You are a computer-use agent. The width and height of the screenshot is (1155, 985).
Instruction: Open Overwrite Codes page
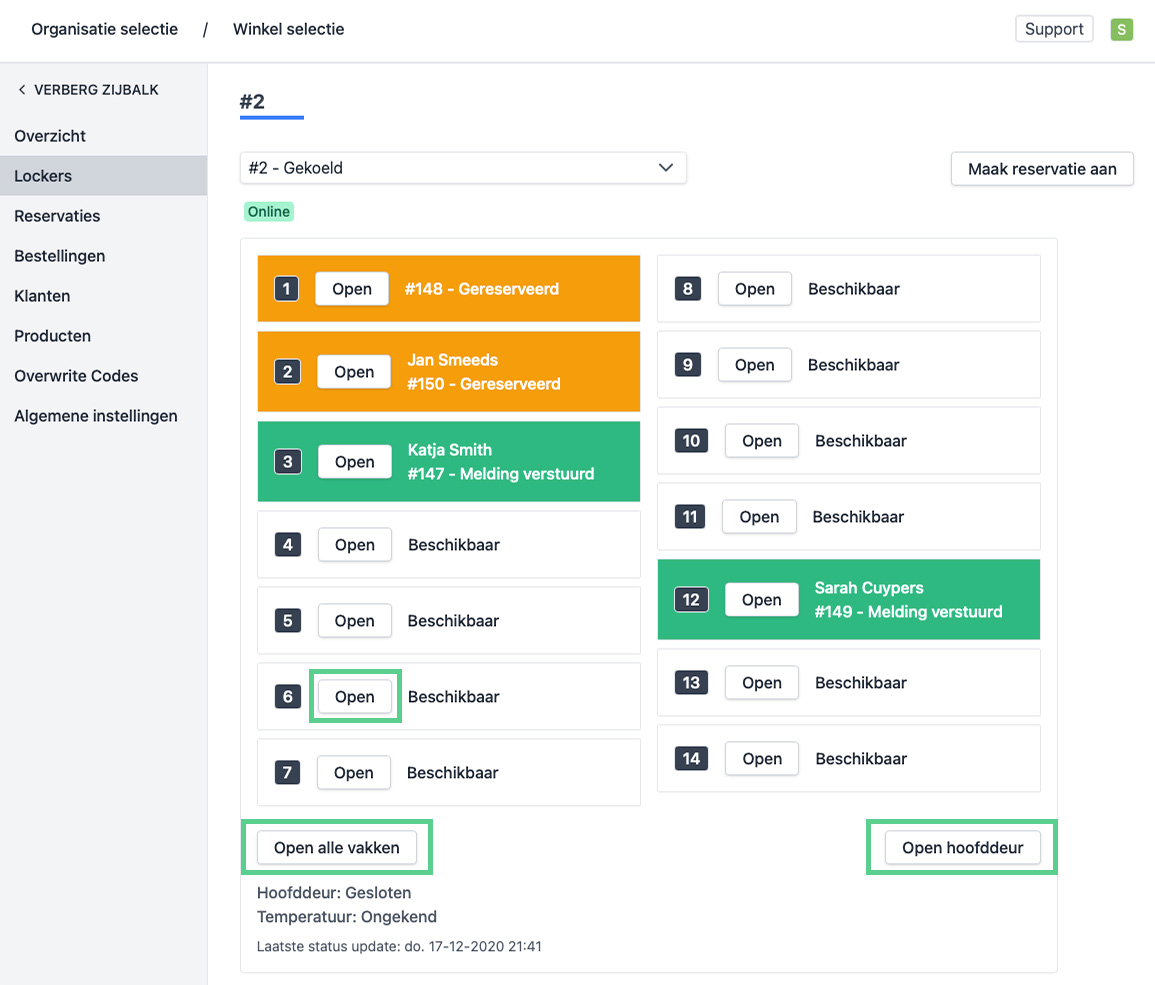click(76, 376)
